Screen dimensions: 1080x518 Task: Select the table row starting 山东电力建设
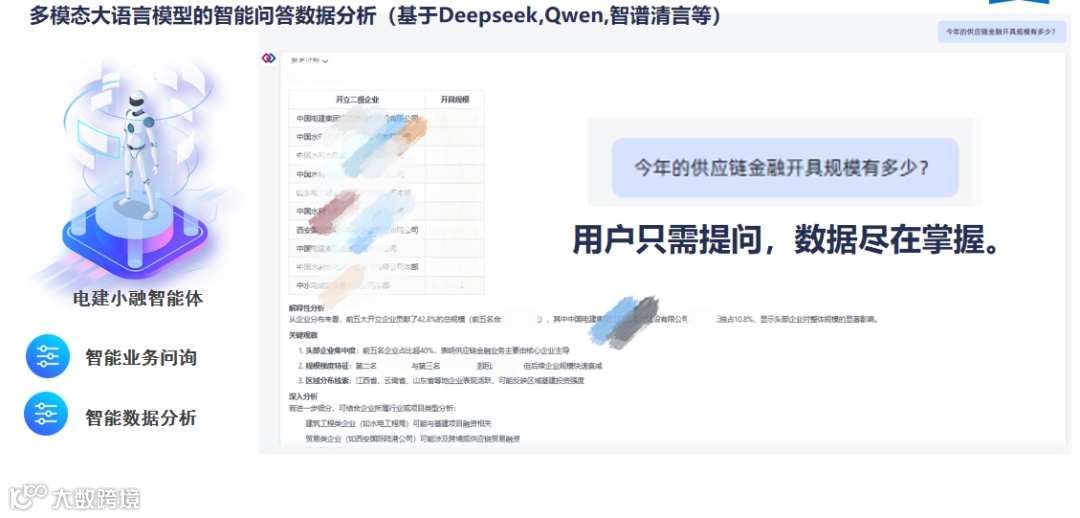click(x=386, y=193)
